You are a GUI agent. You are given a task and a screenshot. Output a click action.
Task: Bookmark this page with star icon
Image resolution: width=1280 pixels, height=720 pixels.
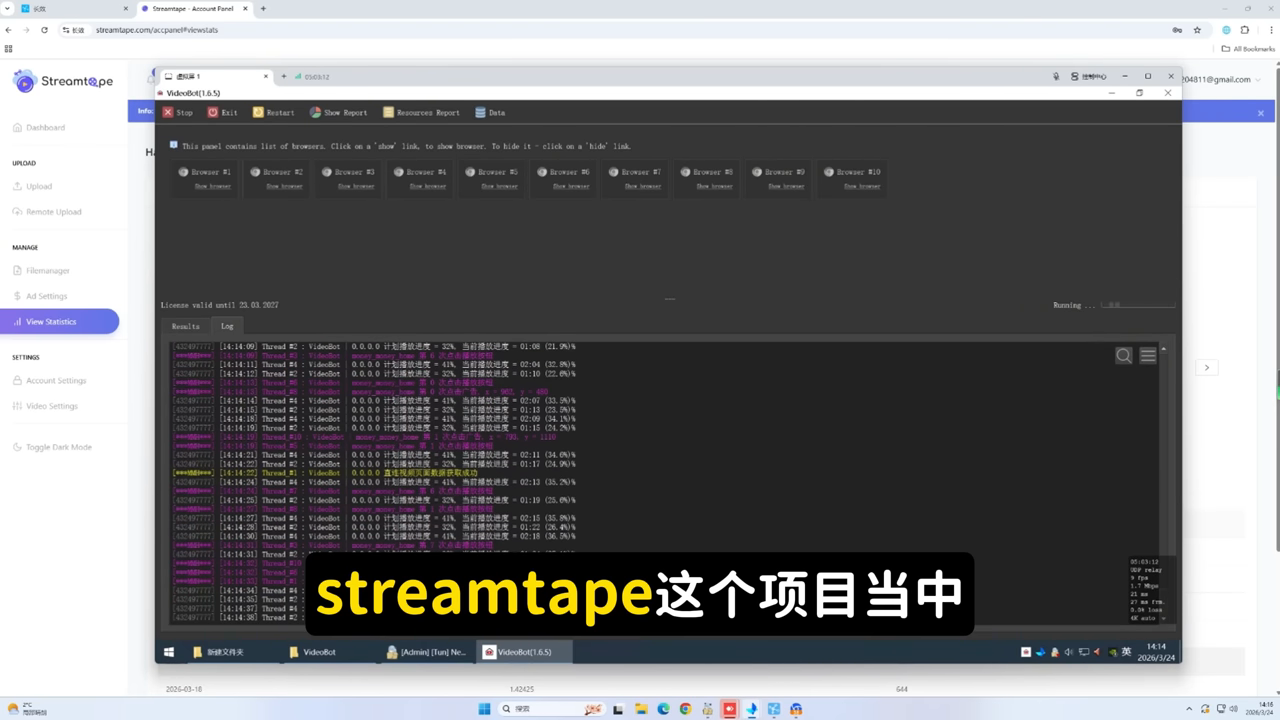[x=1197, y=30]
